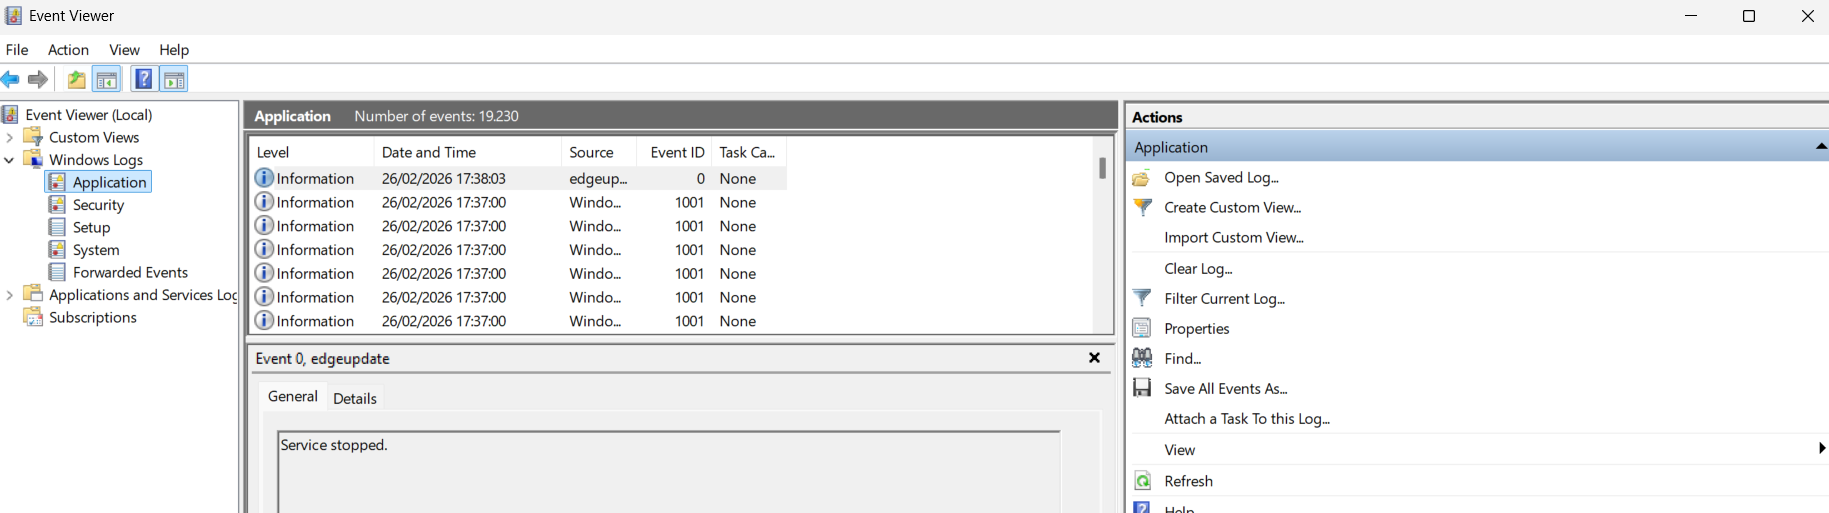The height and width of the screenshot is (513, 1829).
Task: Collapse the Application section in Actions pane
Action: 1820,147
